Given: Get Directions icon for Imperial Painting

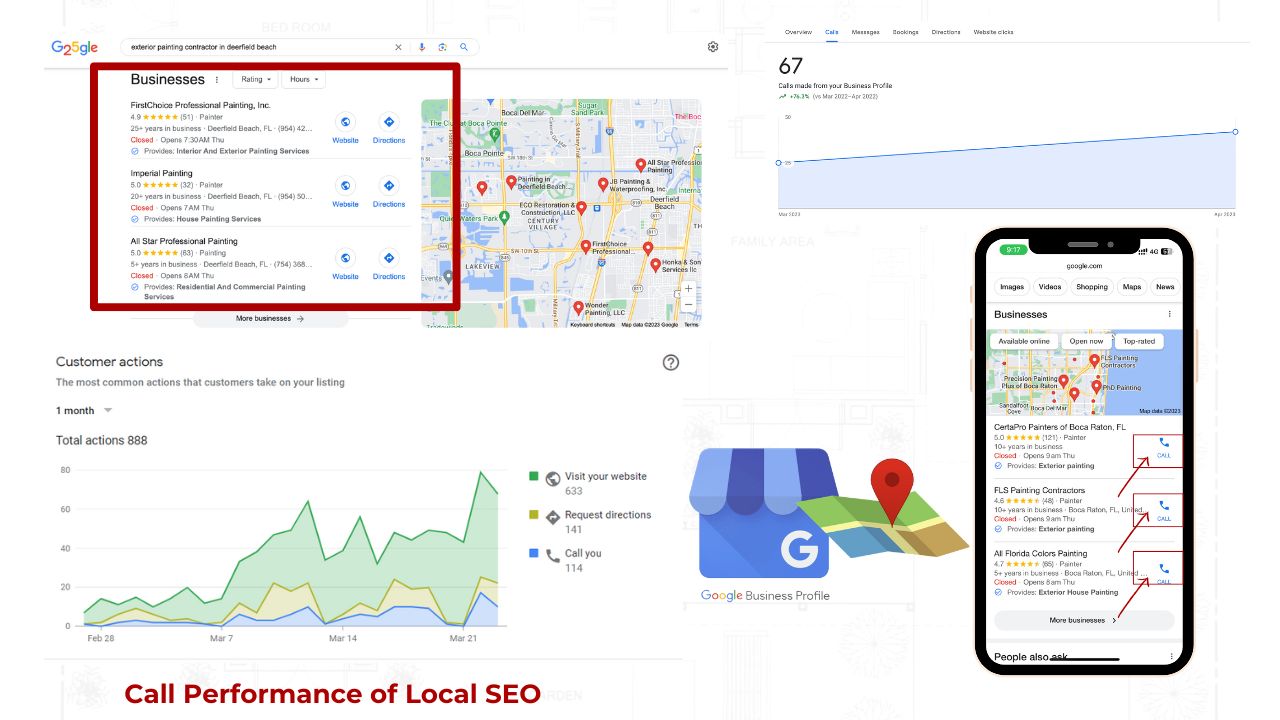Looking at the screenshot, I should click(389, 186).
